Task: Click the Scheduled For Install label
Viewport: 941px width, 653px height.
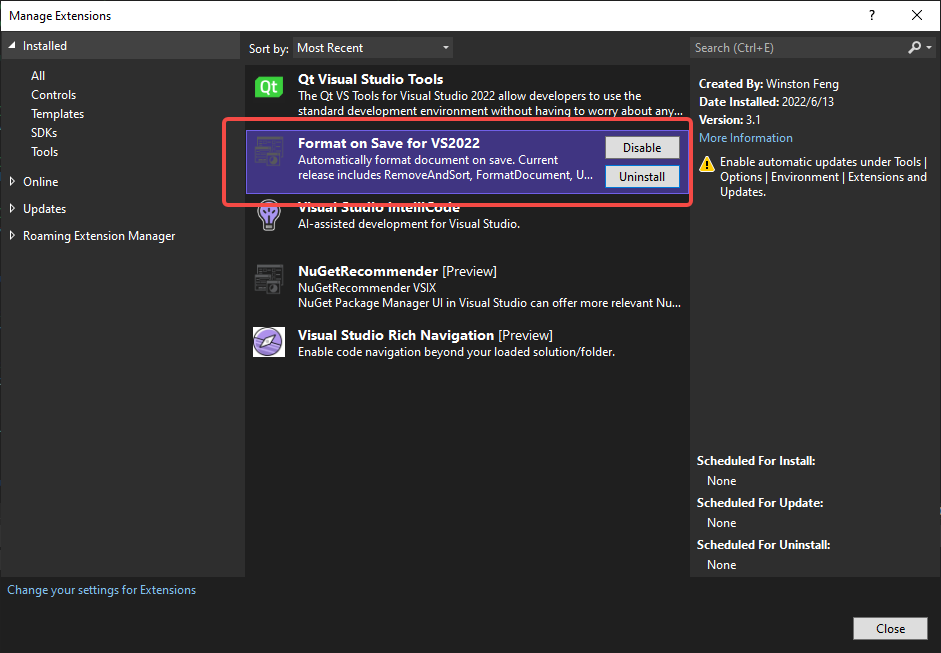Action: (756, 461)
